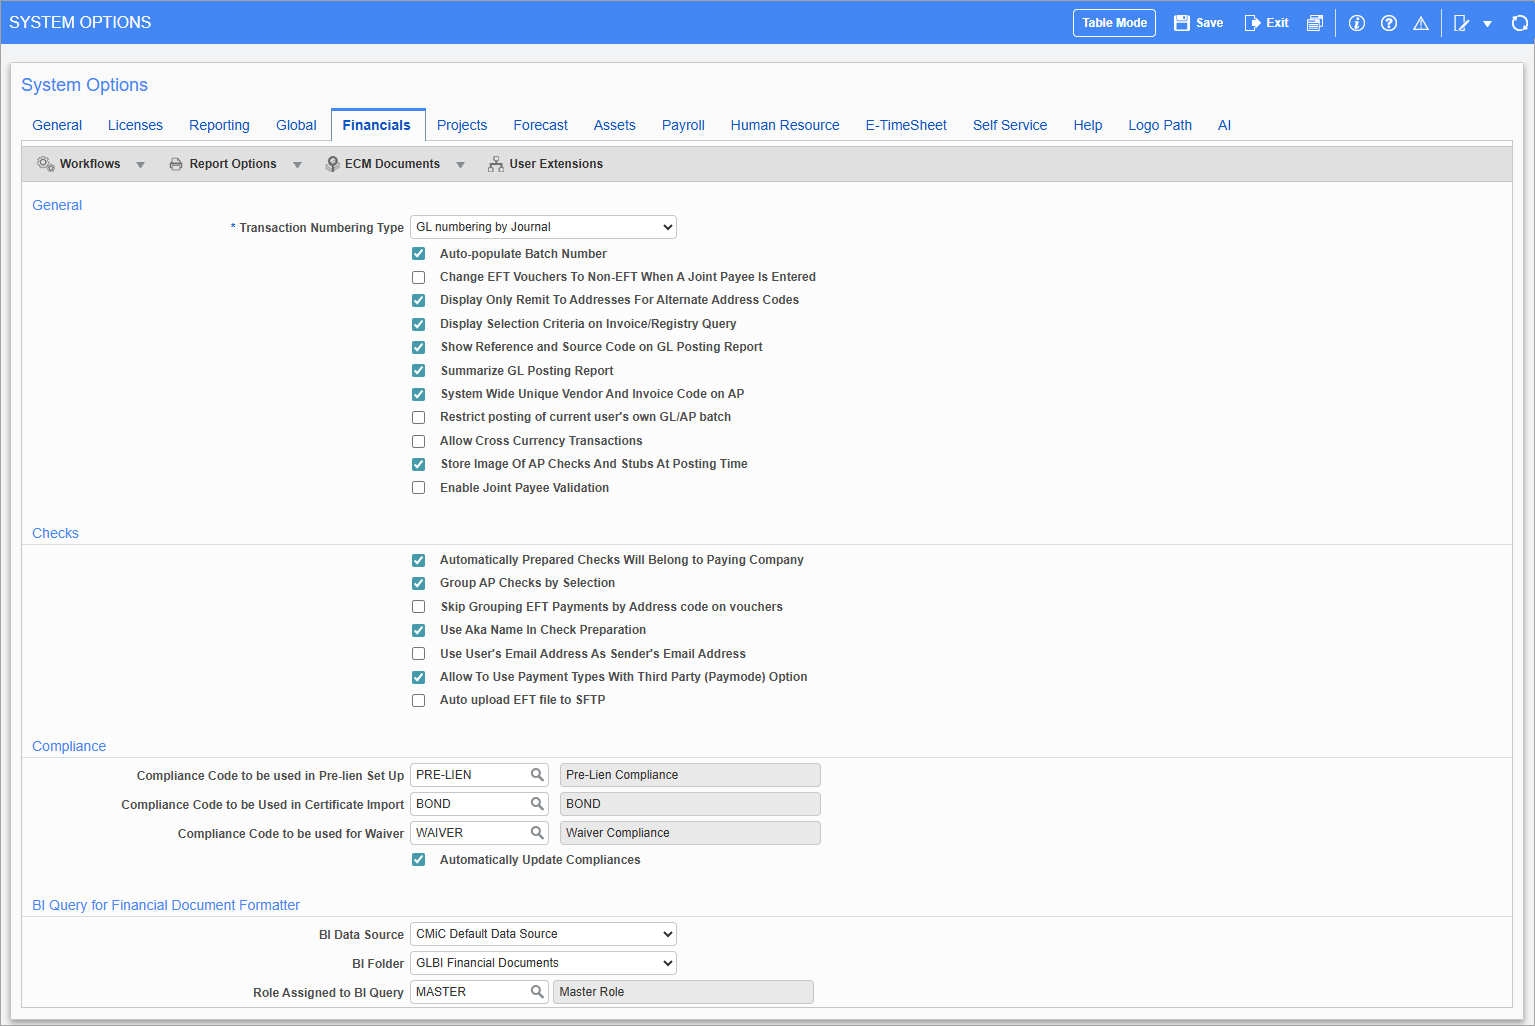Toggle Store Image Of AP Checks checkbox
This screenshot has height=1026, width=1535.
419,464
